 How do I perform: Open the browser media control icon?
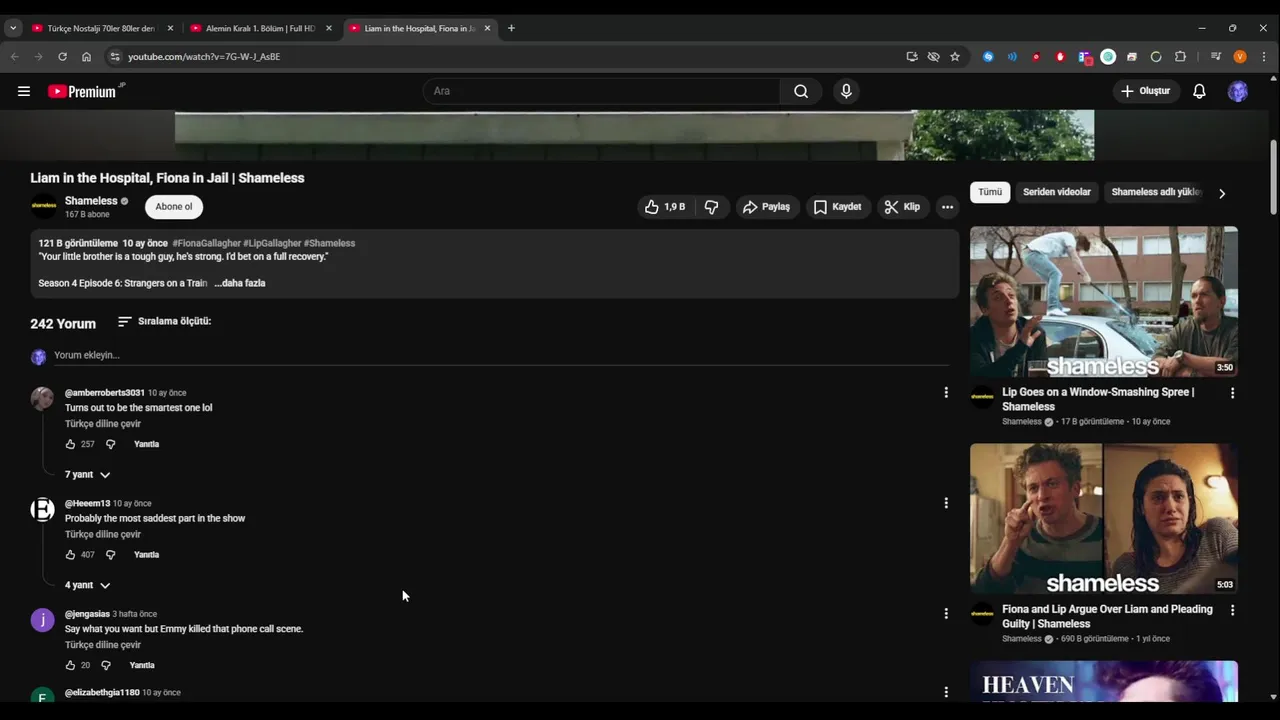(1216, 57)
